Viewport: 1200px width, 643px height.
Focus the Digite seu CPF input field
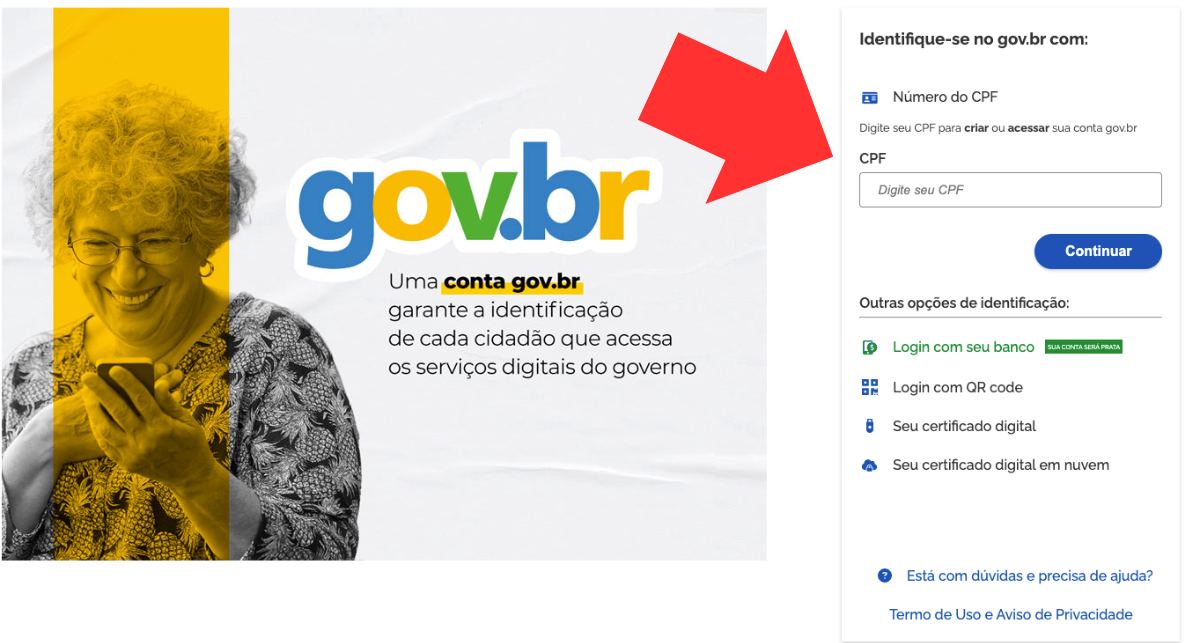coord(1010,190)
